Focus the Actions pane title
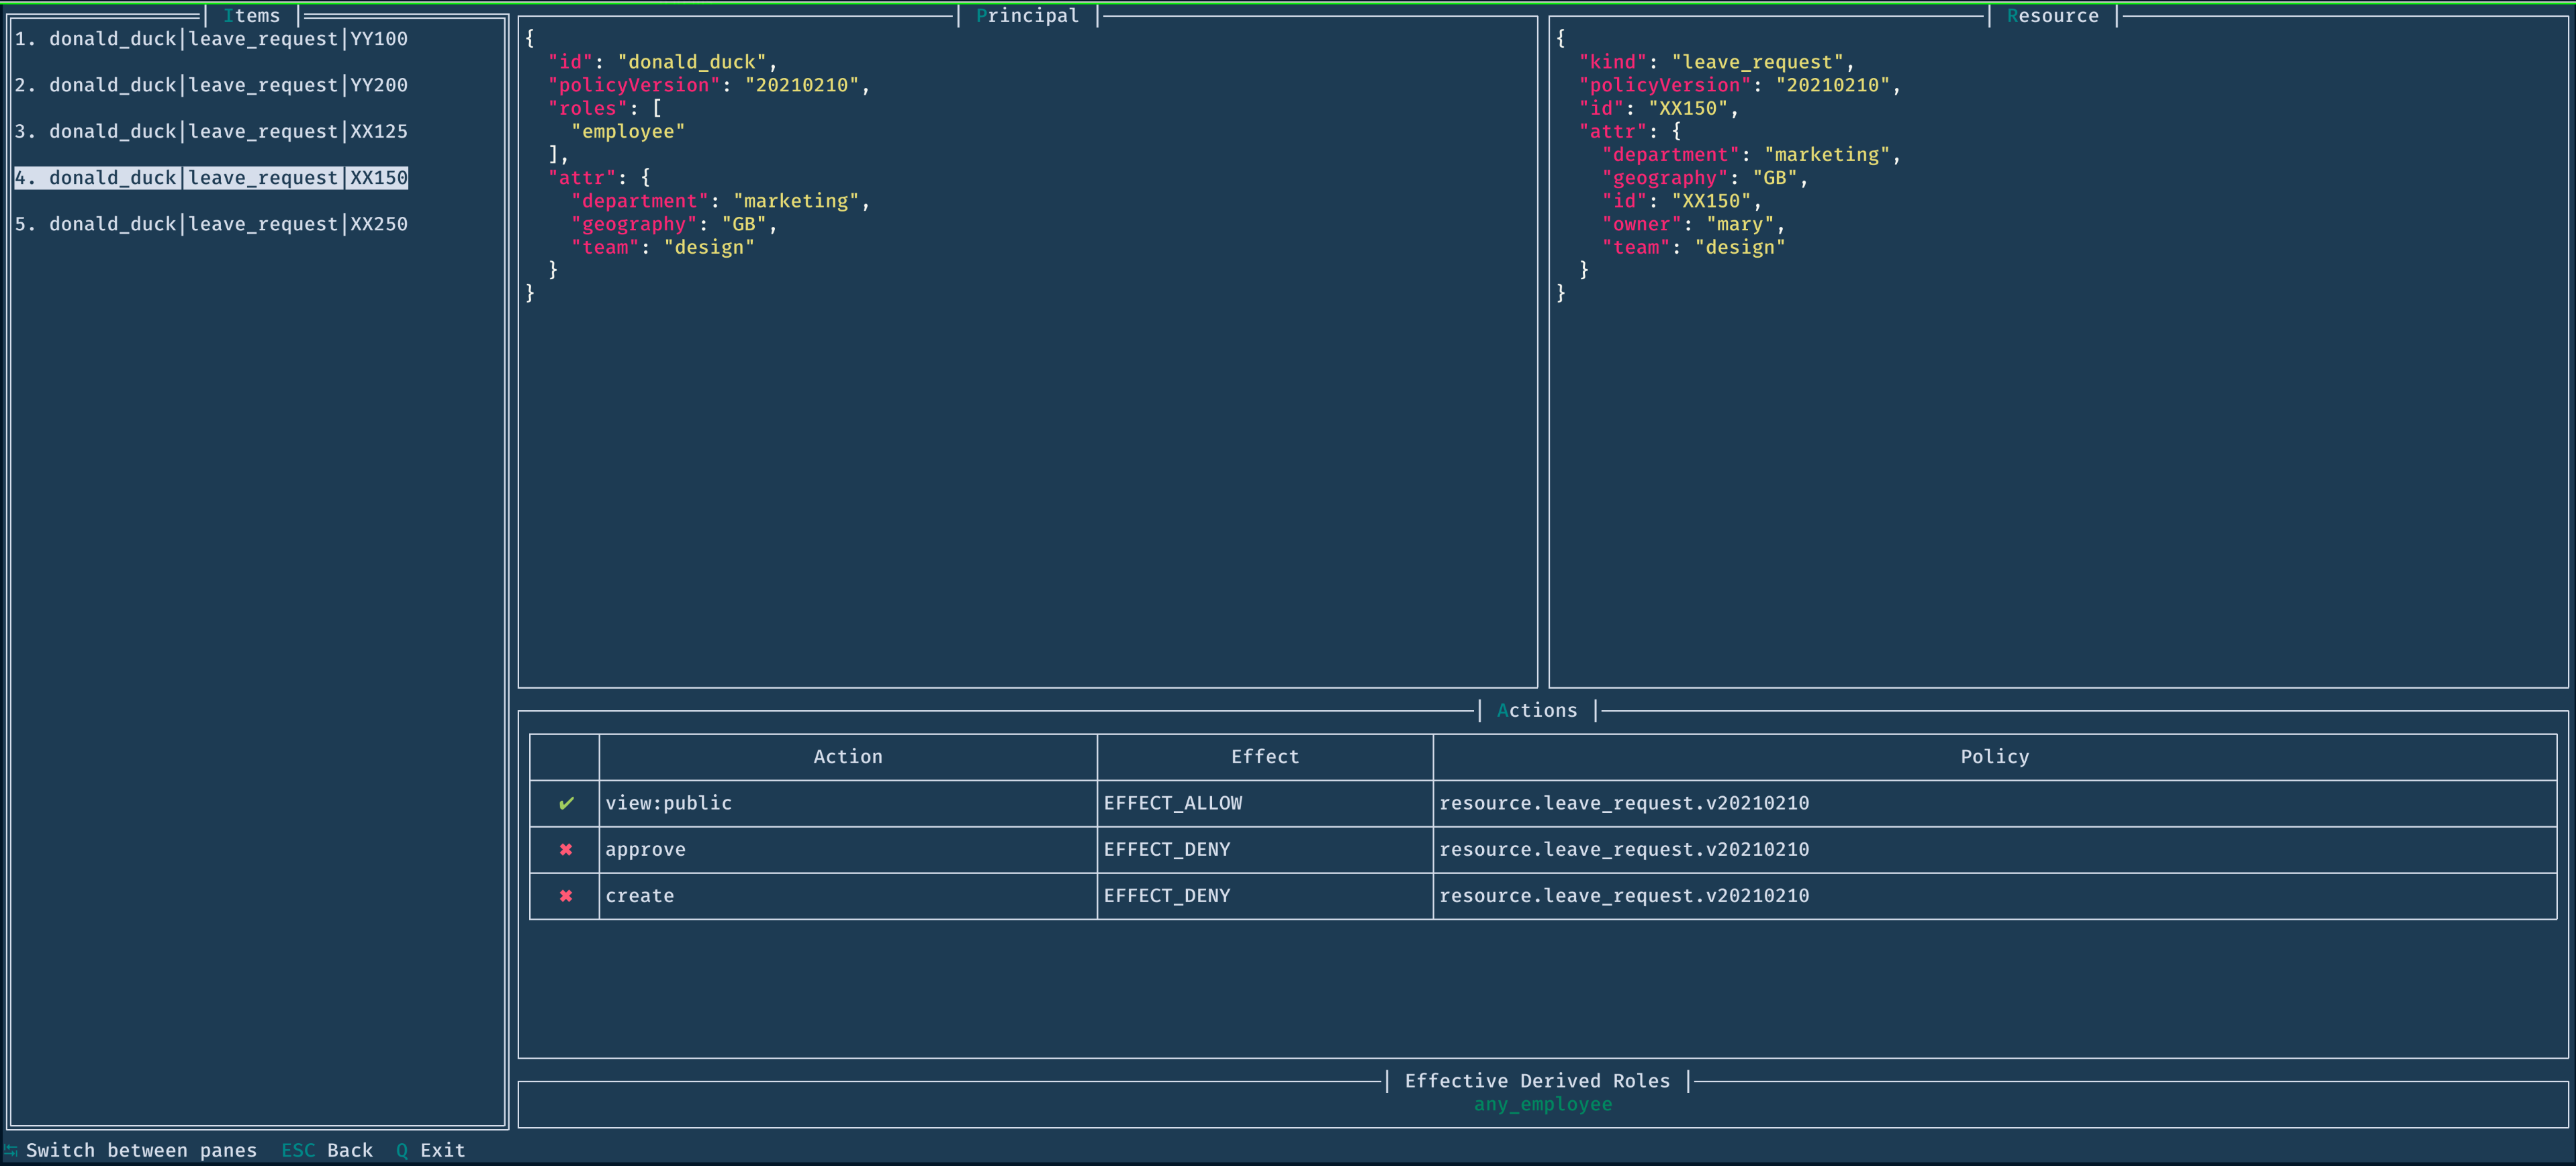The width and height of the screenshot is (2576, 1166). click(1536, 711)
